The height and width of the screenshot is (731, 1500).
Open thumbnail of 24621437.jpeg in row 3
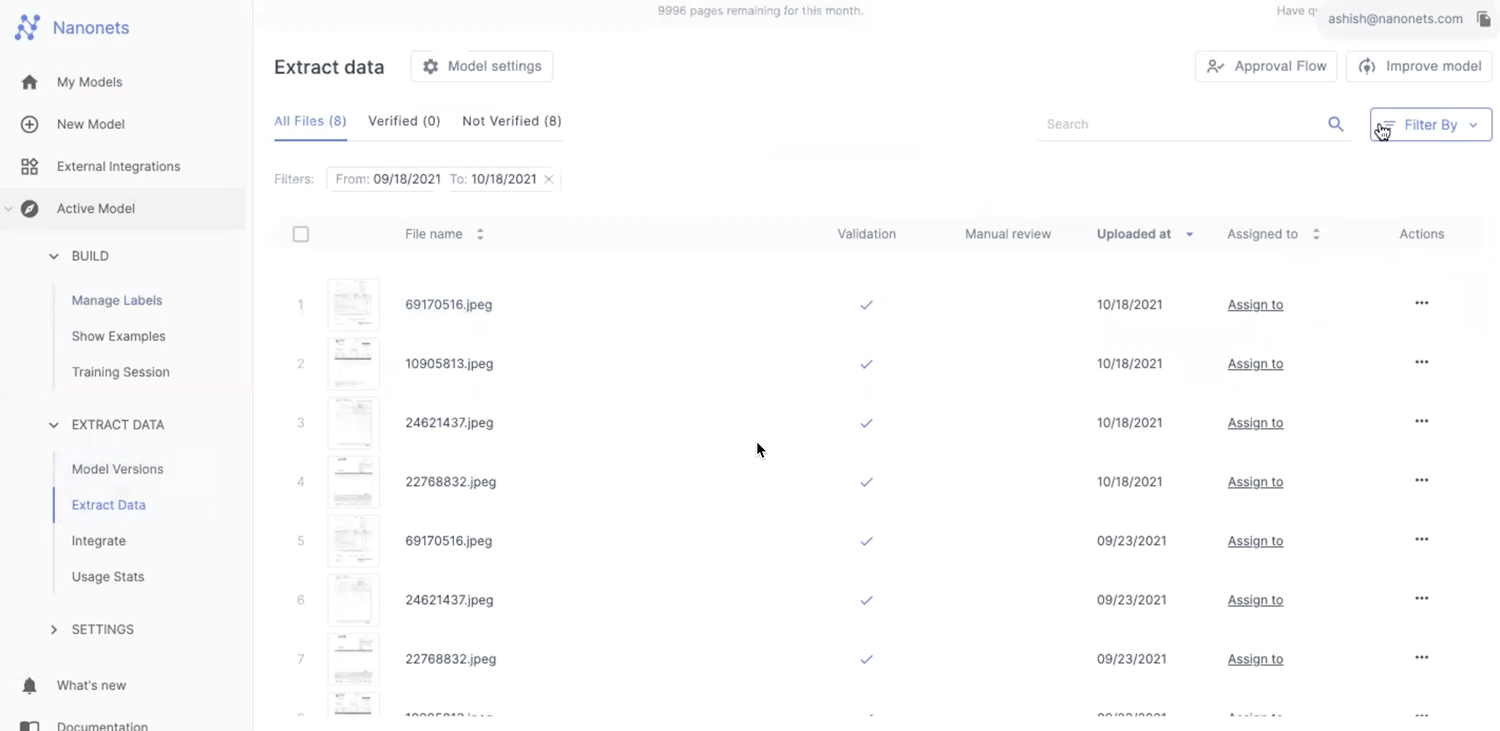[x=353, y=422]
